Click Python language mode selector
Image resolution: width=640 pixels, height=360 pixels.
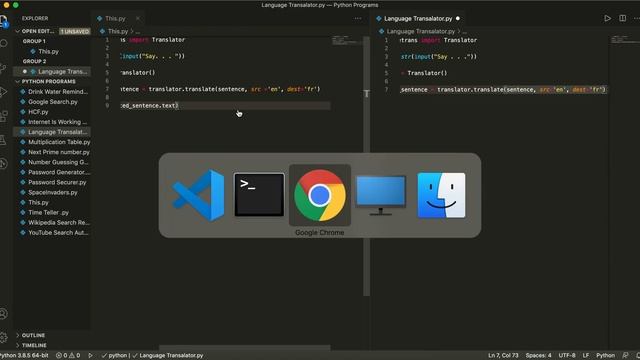click(605, 356)
